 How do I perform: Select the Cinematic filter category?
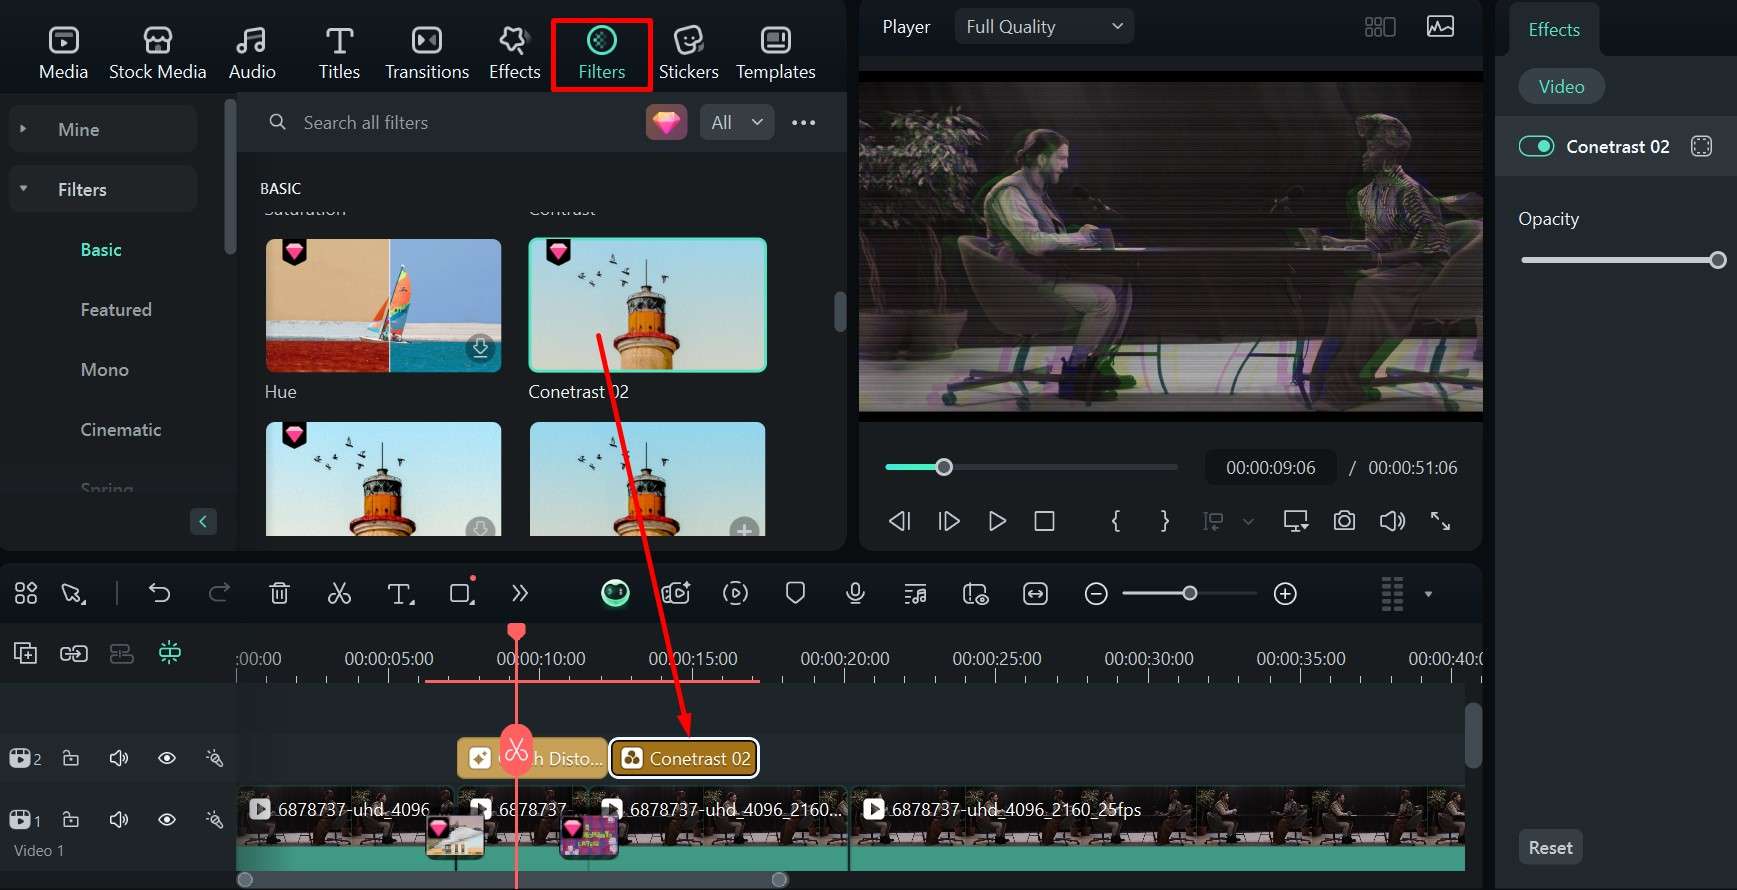tap(121, 430)
